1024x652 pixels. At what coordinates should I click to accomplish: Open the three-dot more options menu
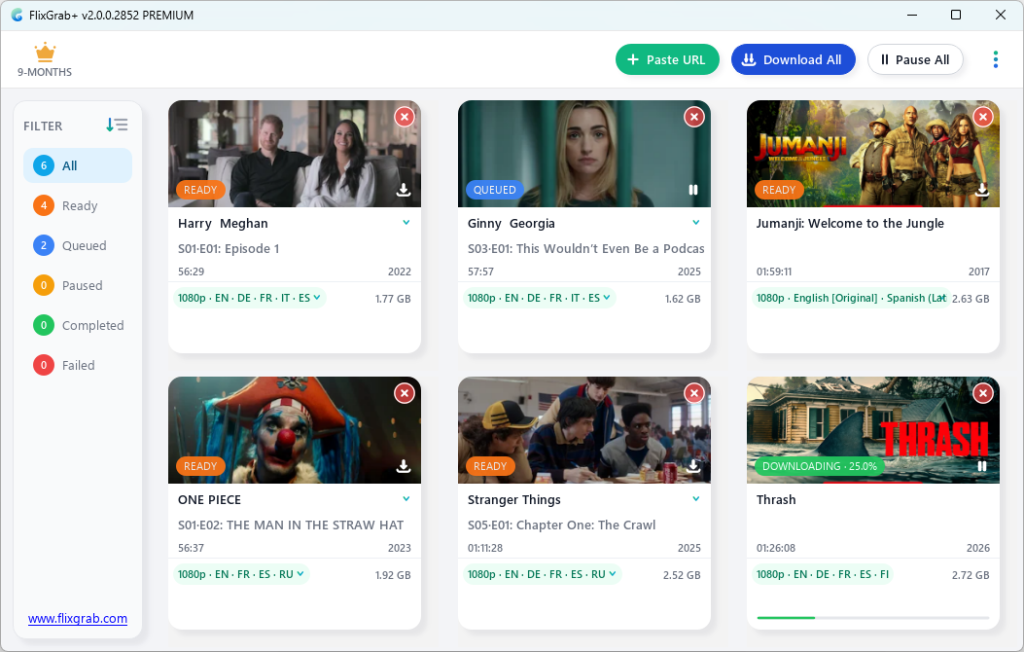995,60
